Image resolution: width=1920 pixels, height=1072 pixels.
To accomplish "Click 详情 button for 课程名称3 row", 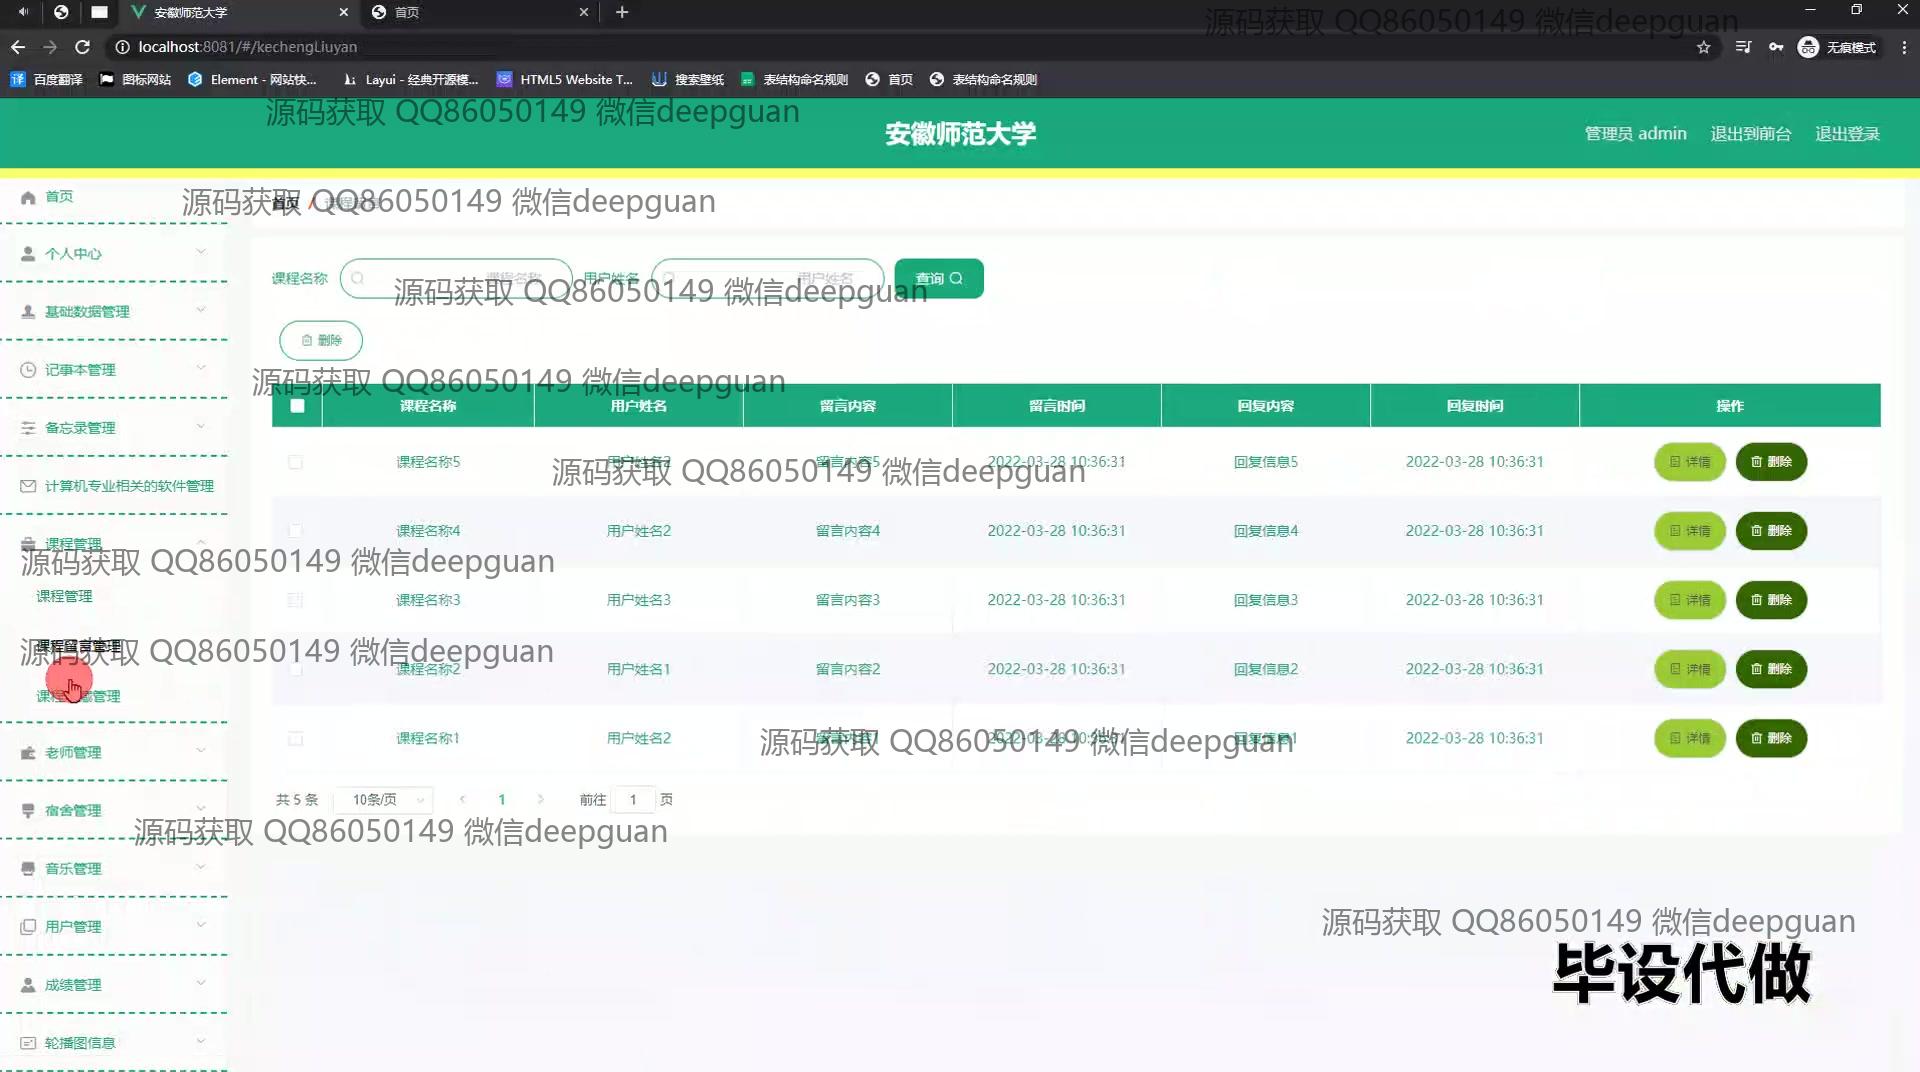I will (x=1689, y=600).
